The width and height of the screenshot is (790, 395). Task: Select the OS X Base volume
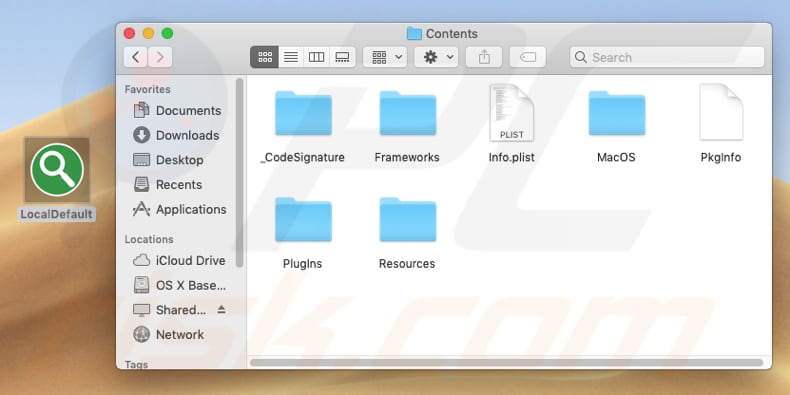tap(179, 285)
